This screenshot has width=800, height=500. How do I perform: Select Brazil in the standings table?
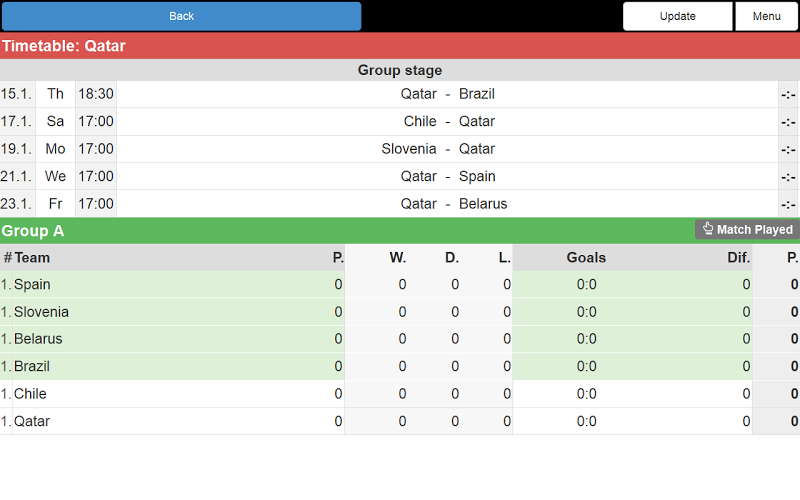tap(32, 367)
